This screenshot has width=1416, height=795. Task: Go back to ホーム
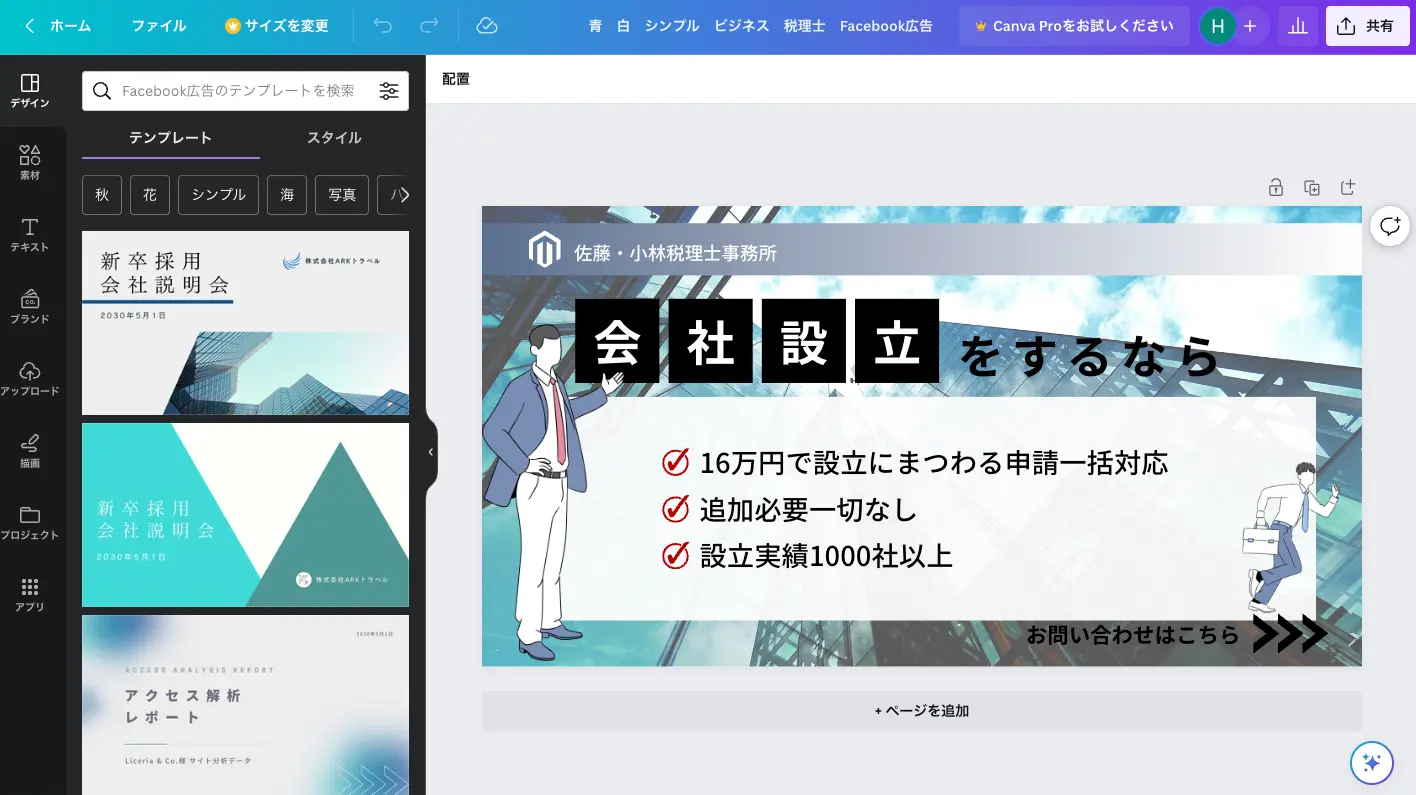58,26
